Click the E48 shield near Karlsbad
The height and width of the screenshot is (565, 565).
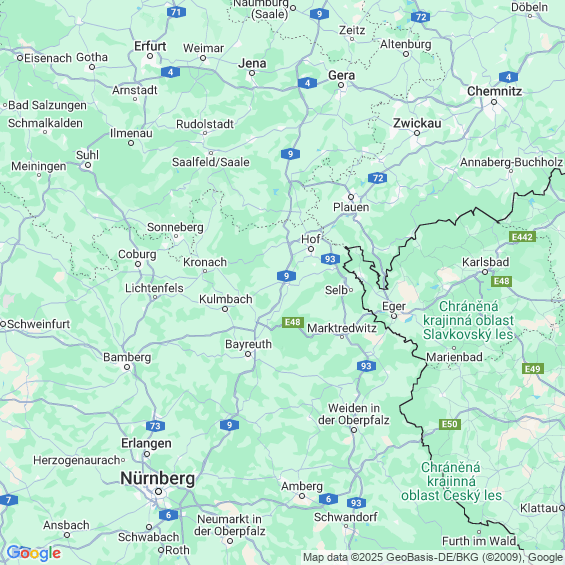tap(501, 281)
